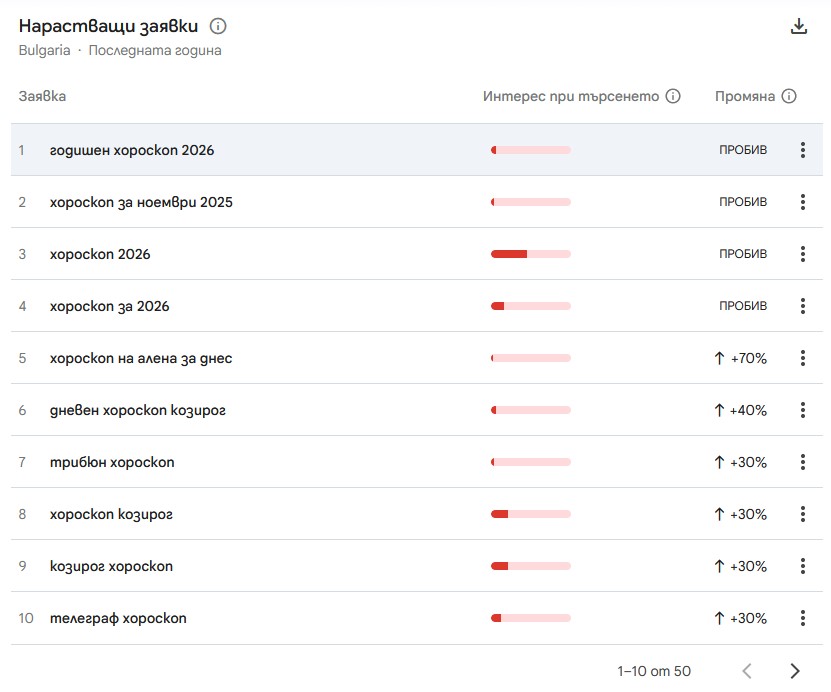
Task: Click the info icon beside Интерес при търсенето
Action: [672, 96]
